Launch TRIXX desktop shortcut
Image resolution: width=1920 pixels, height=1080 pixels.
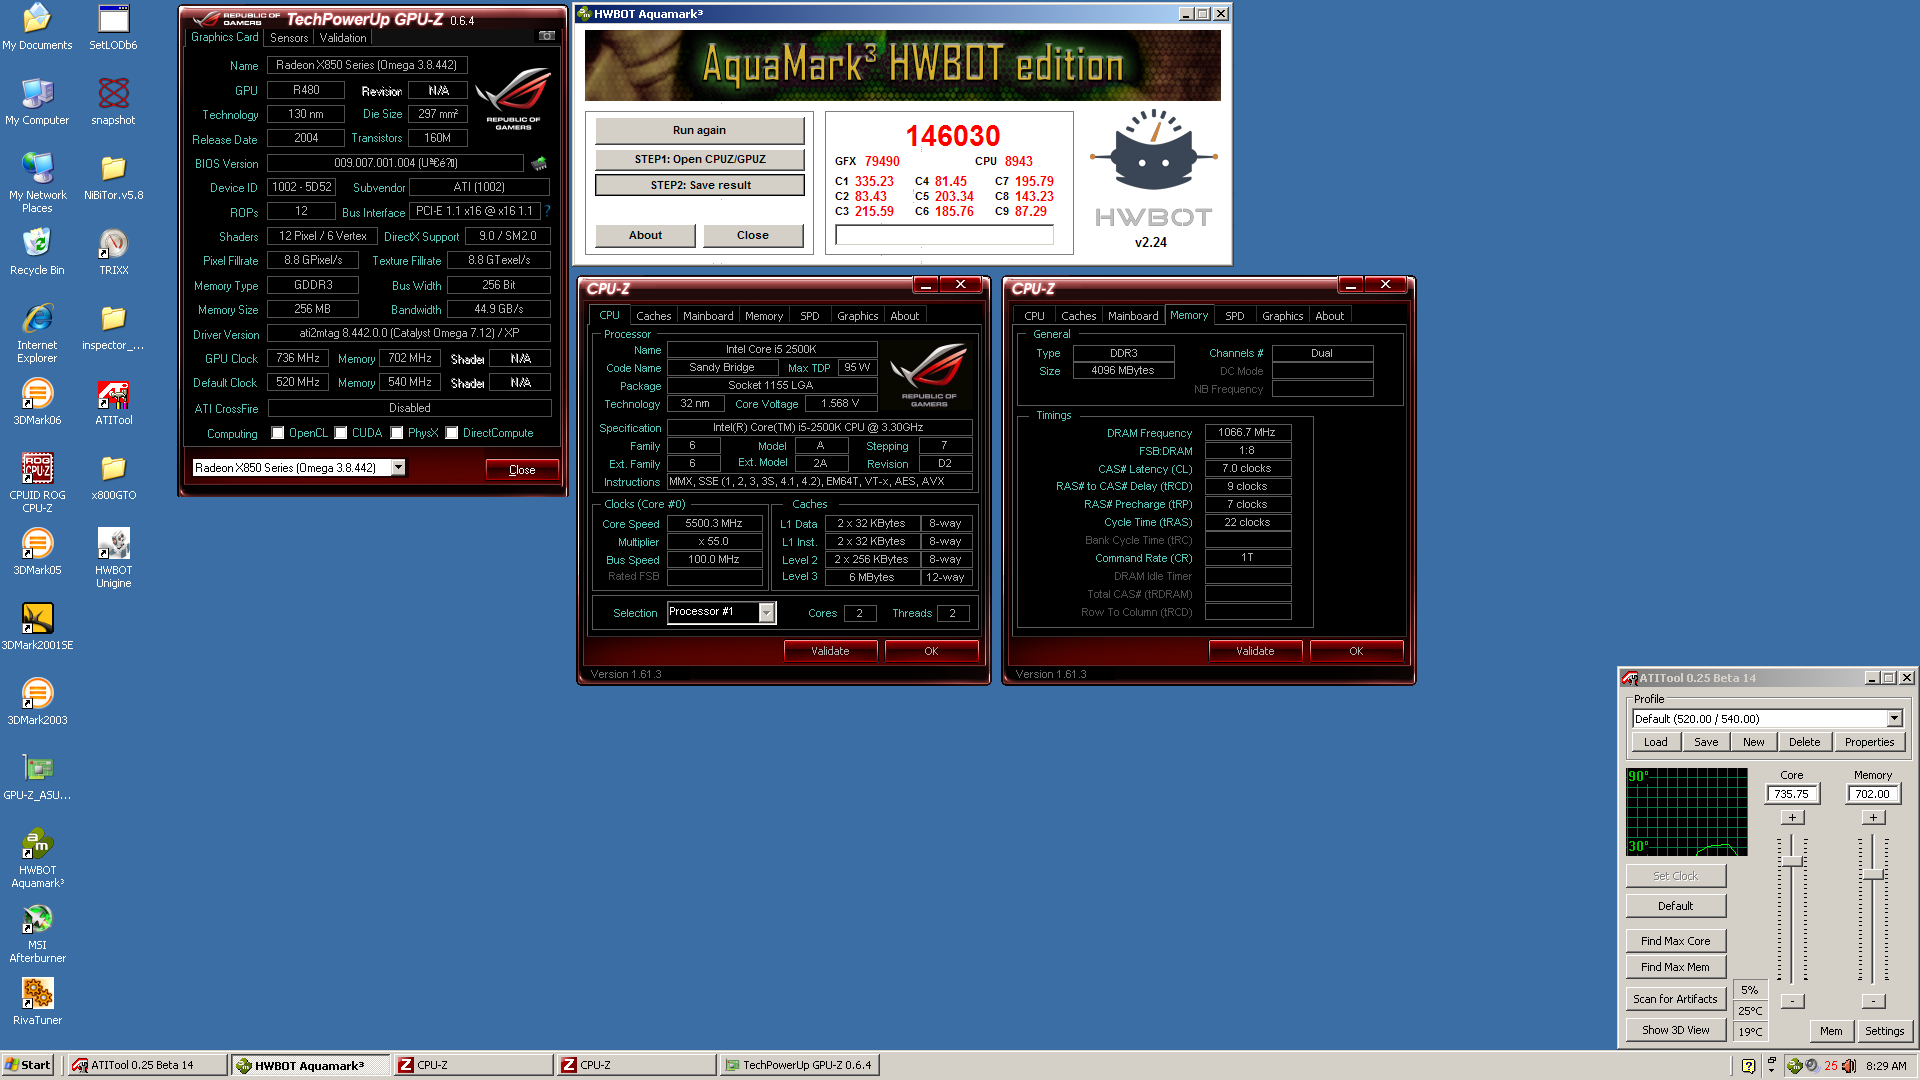click(113, 252)
